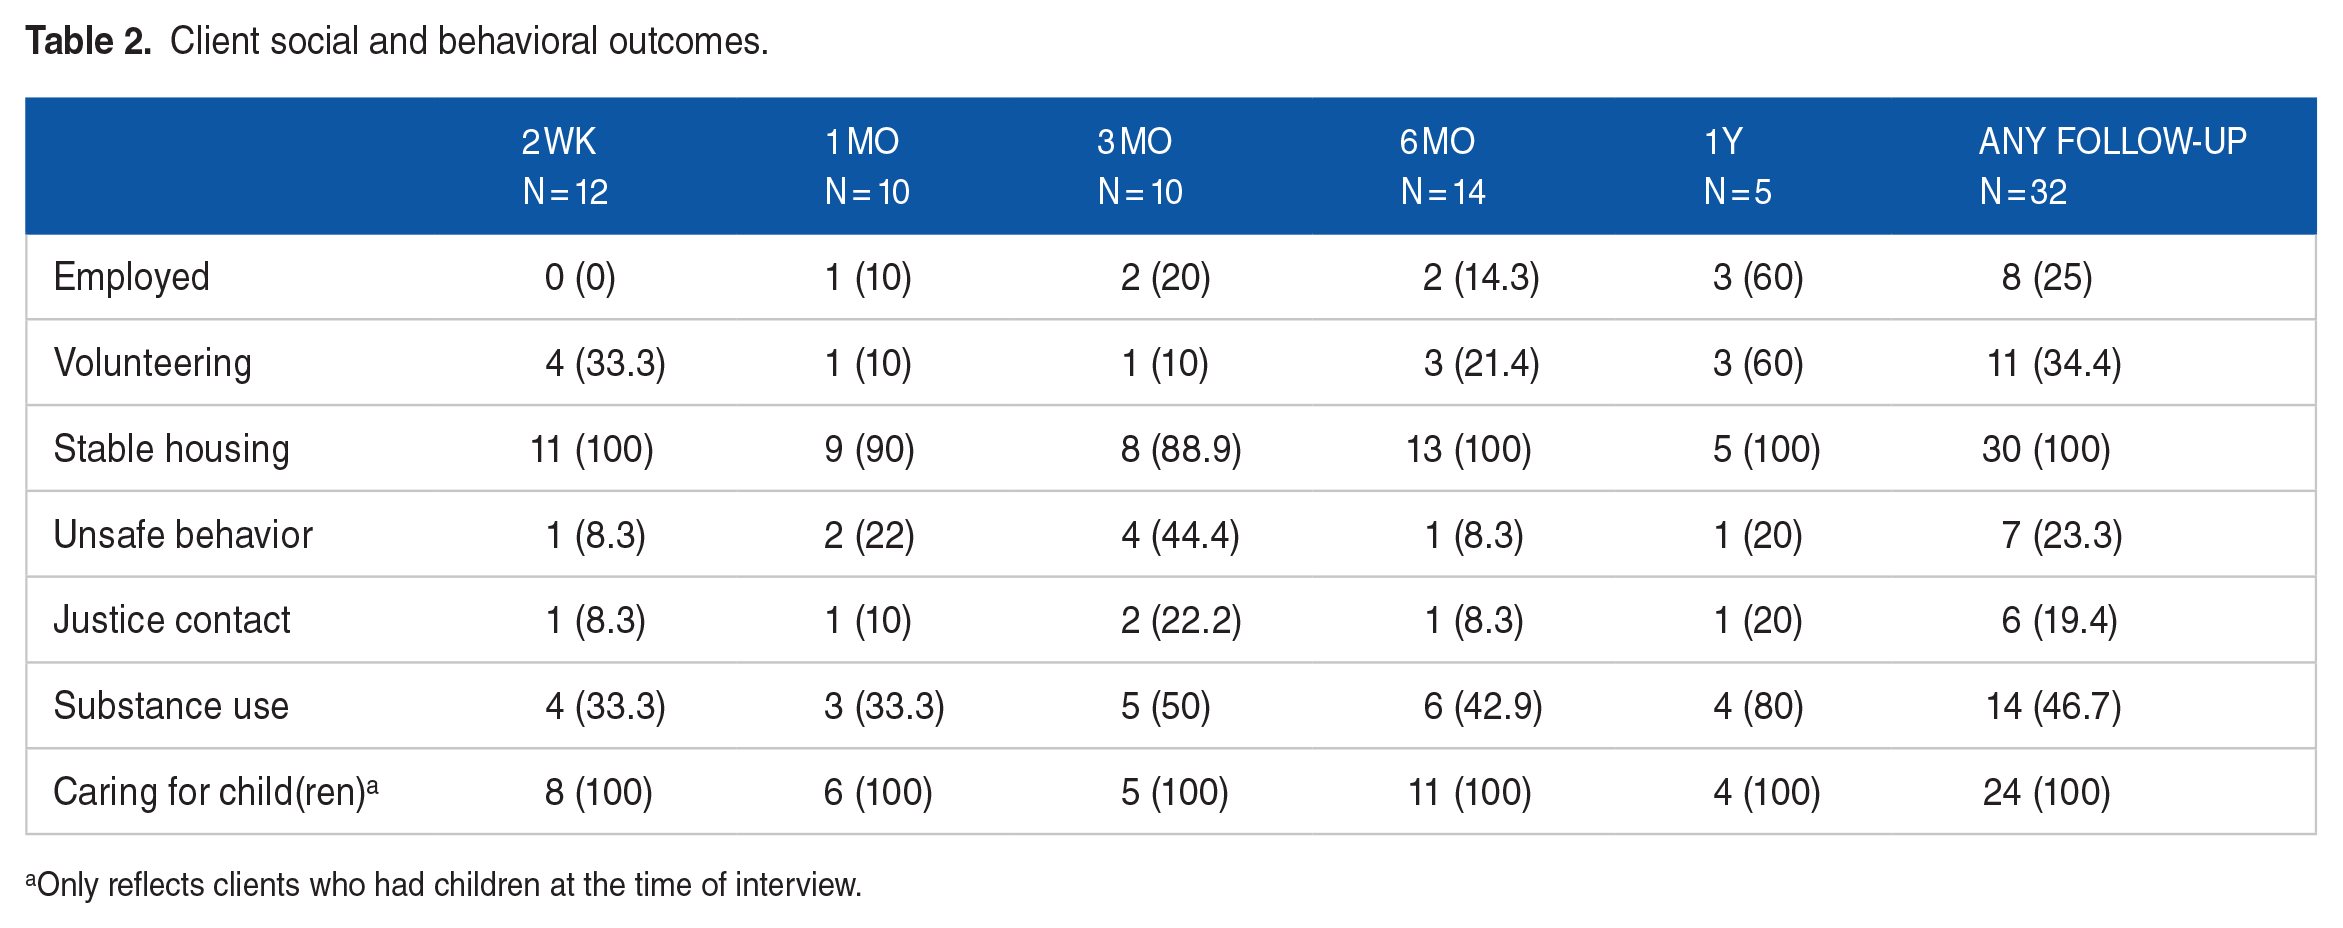Click the ANY FOLLOW-UP N=32 header
This screenshot has height=928, width=2343.
[x=2113, y=166]
